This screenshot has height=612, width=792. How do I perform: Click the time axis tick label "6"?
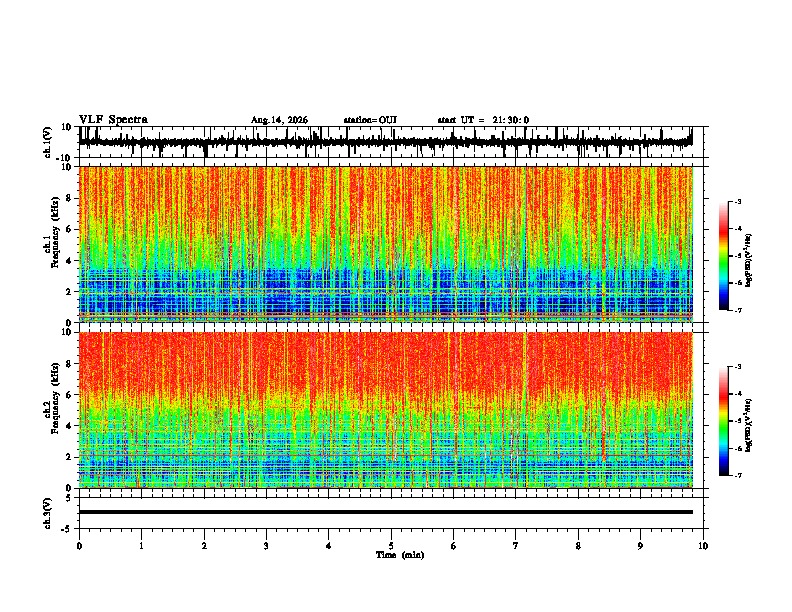click(x=454, y=546)
